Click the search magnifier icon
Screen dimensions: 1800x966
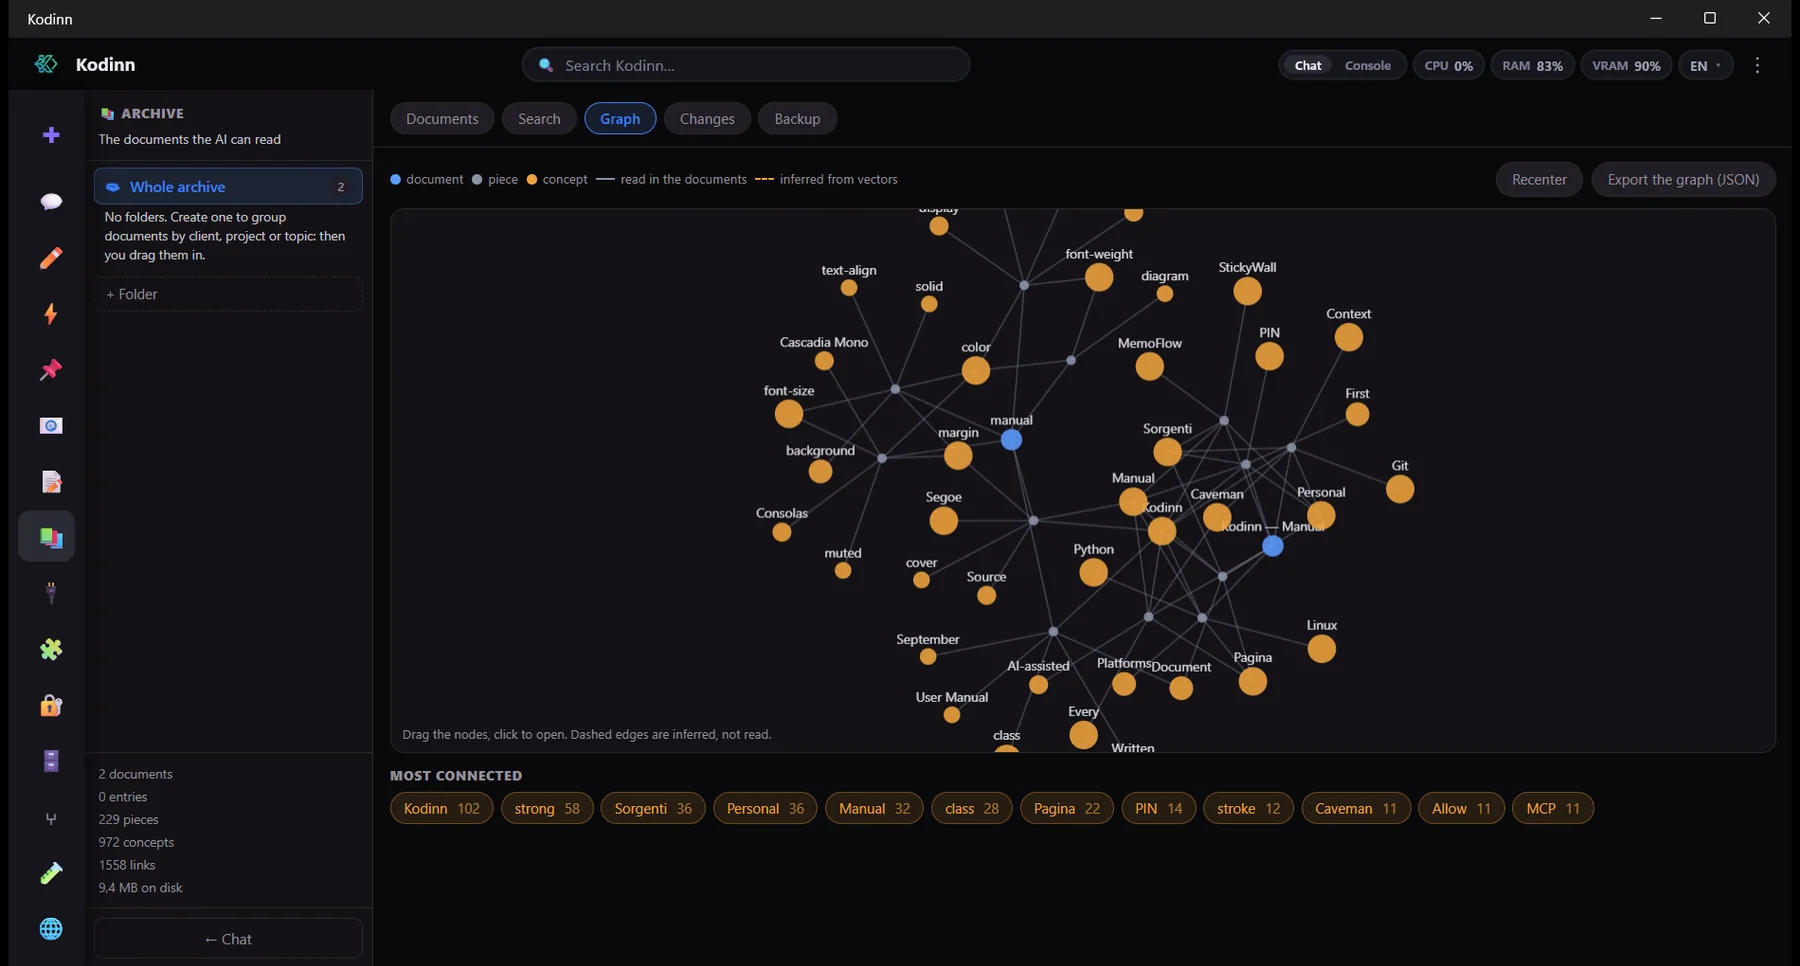(546, 65)
